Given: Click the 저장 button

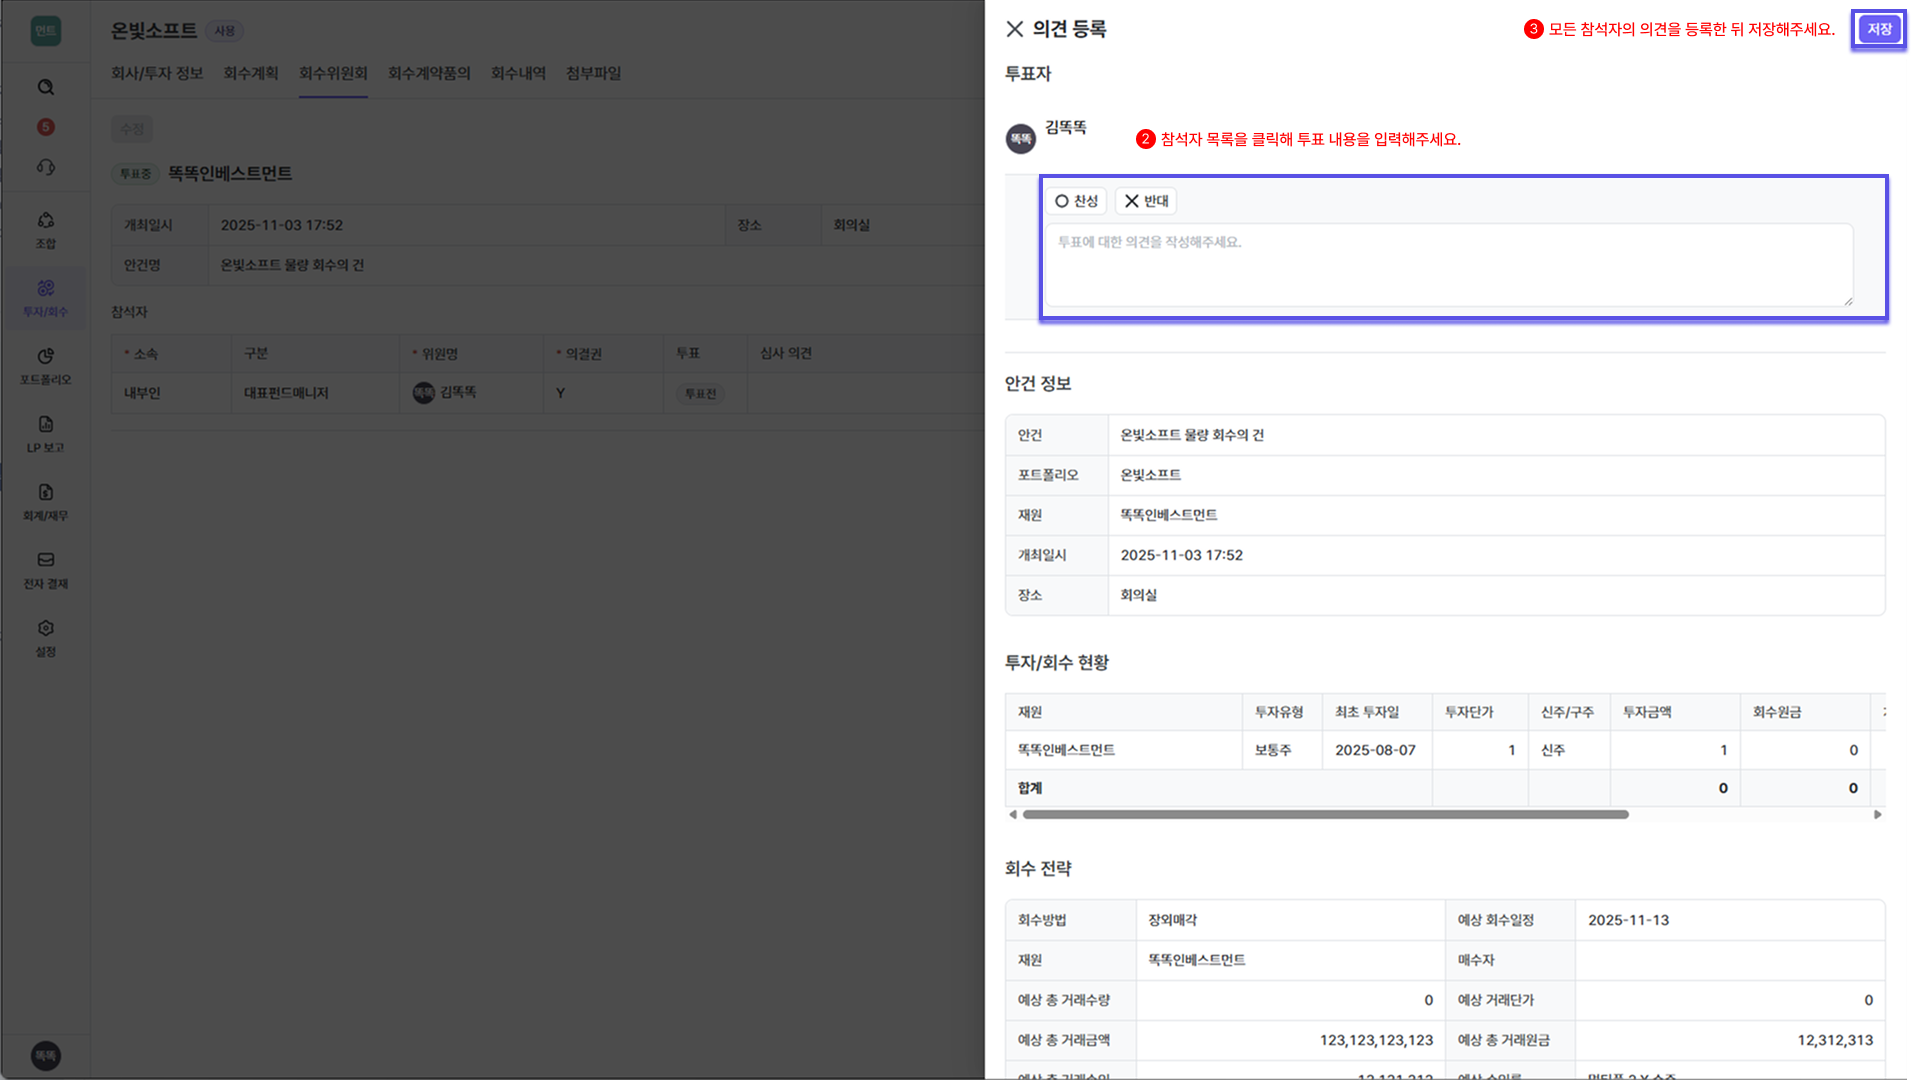Looking at the screenshot, I should [x=1879, y=29].
